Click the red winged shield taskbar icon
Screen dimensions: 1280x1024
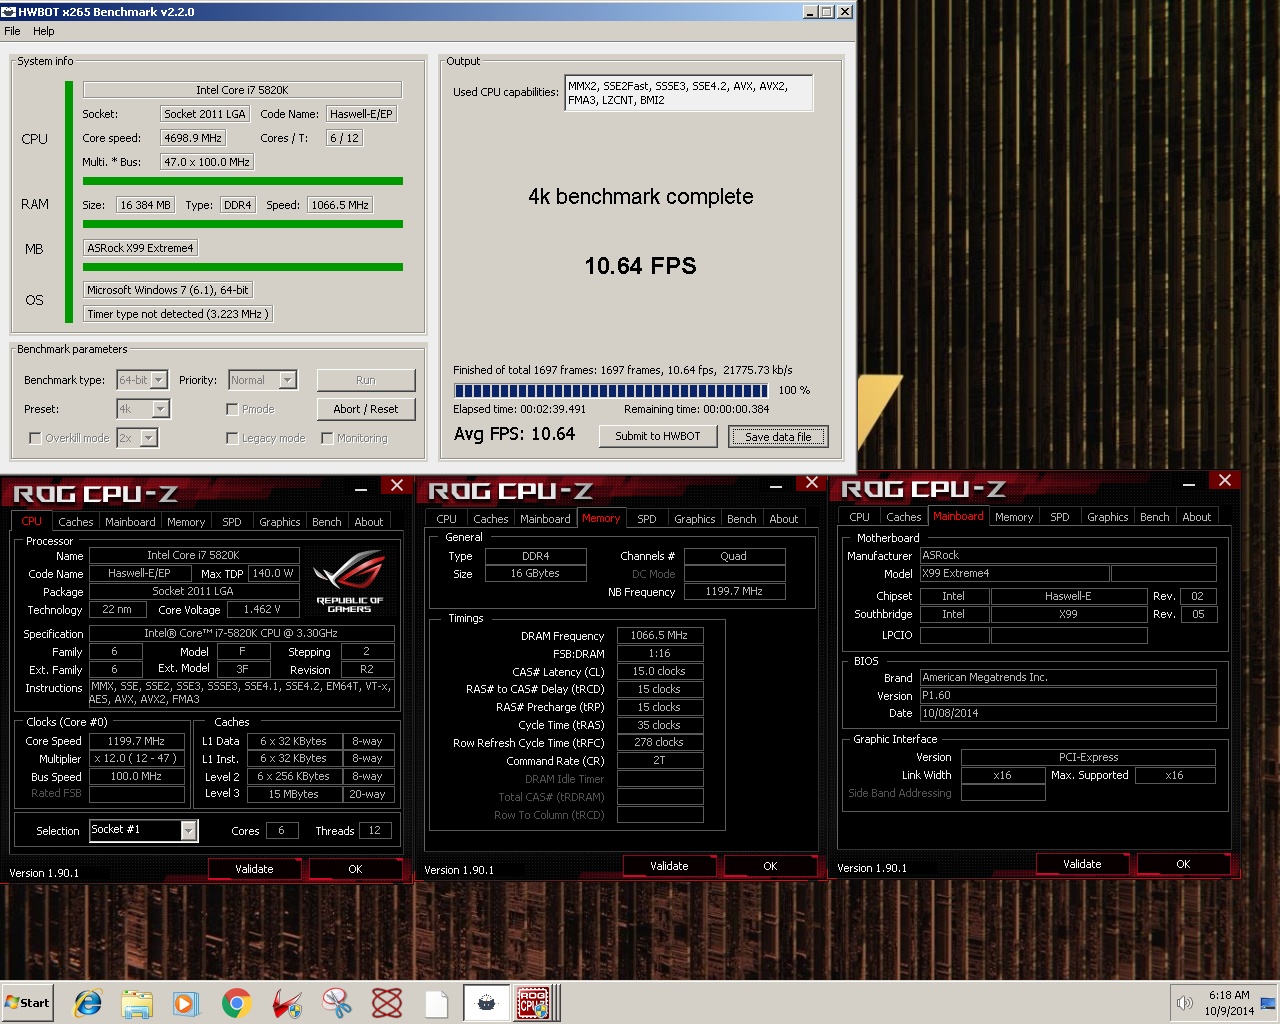coord(287,1003)
